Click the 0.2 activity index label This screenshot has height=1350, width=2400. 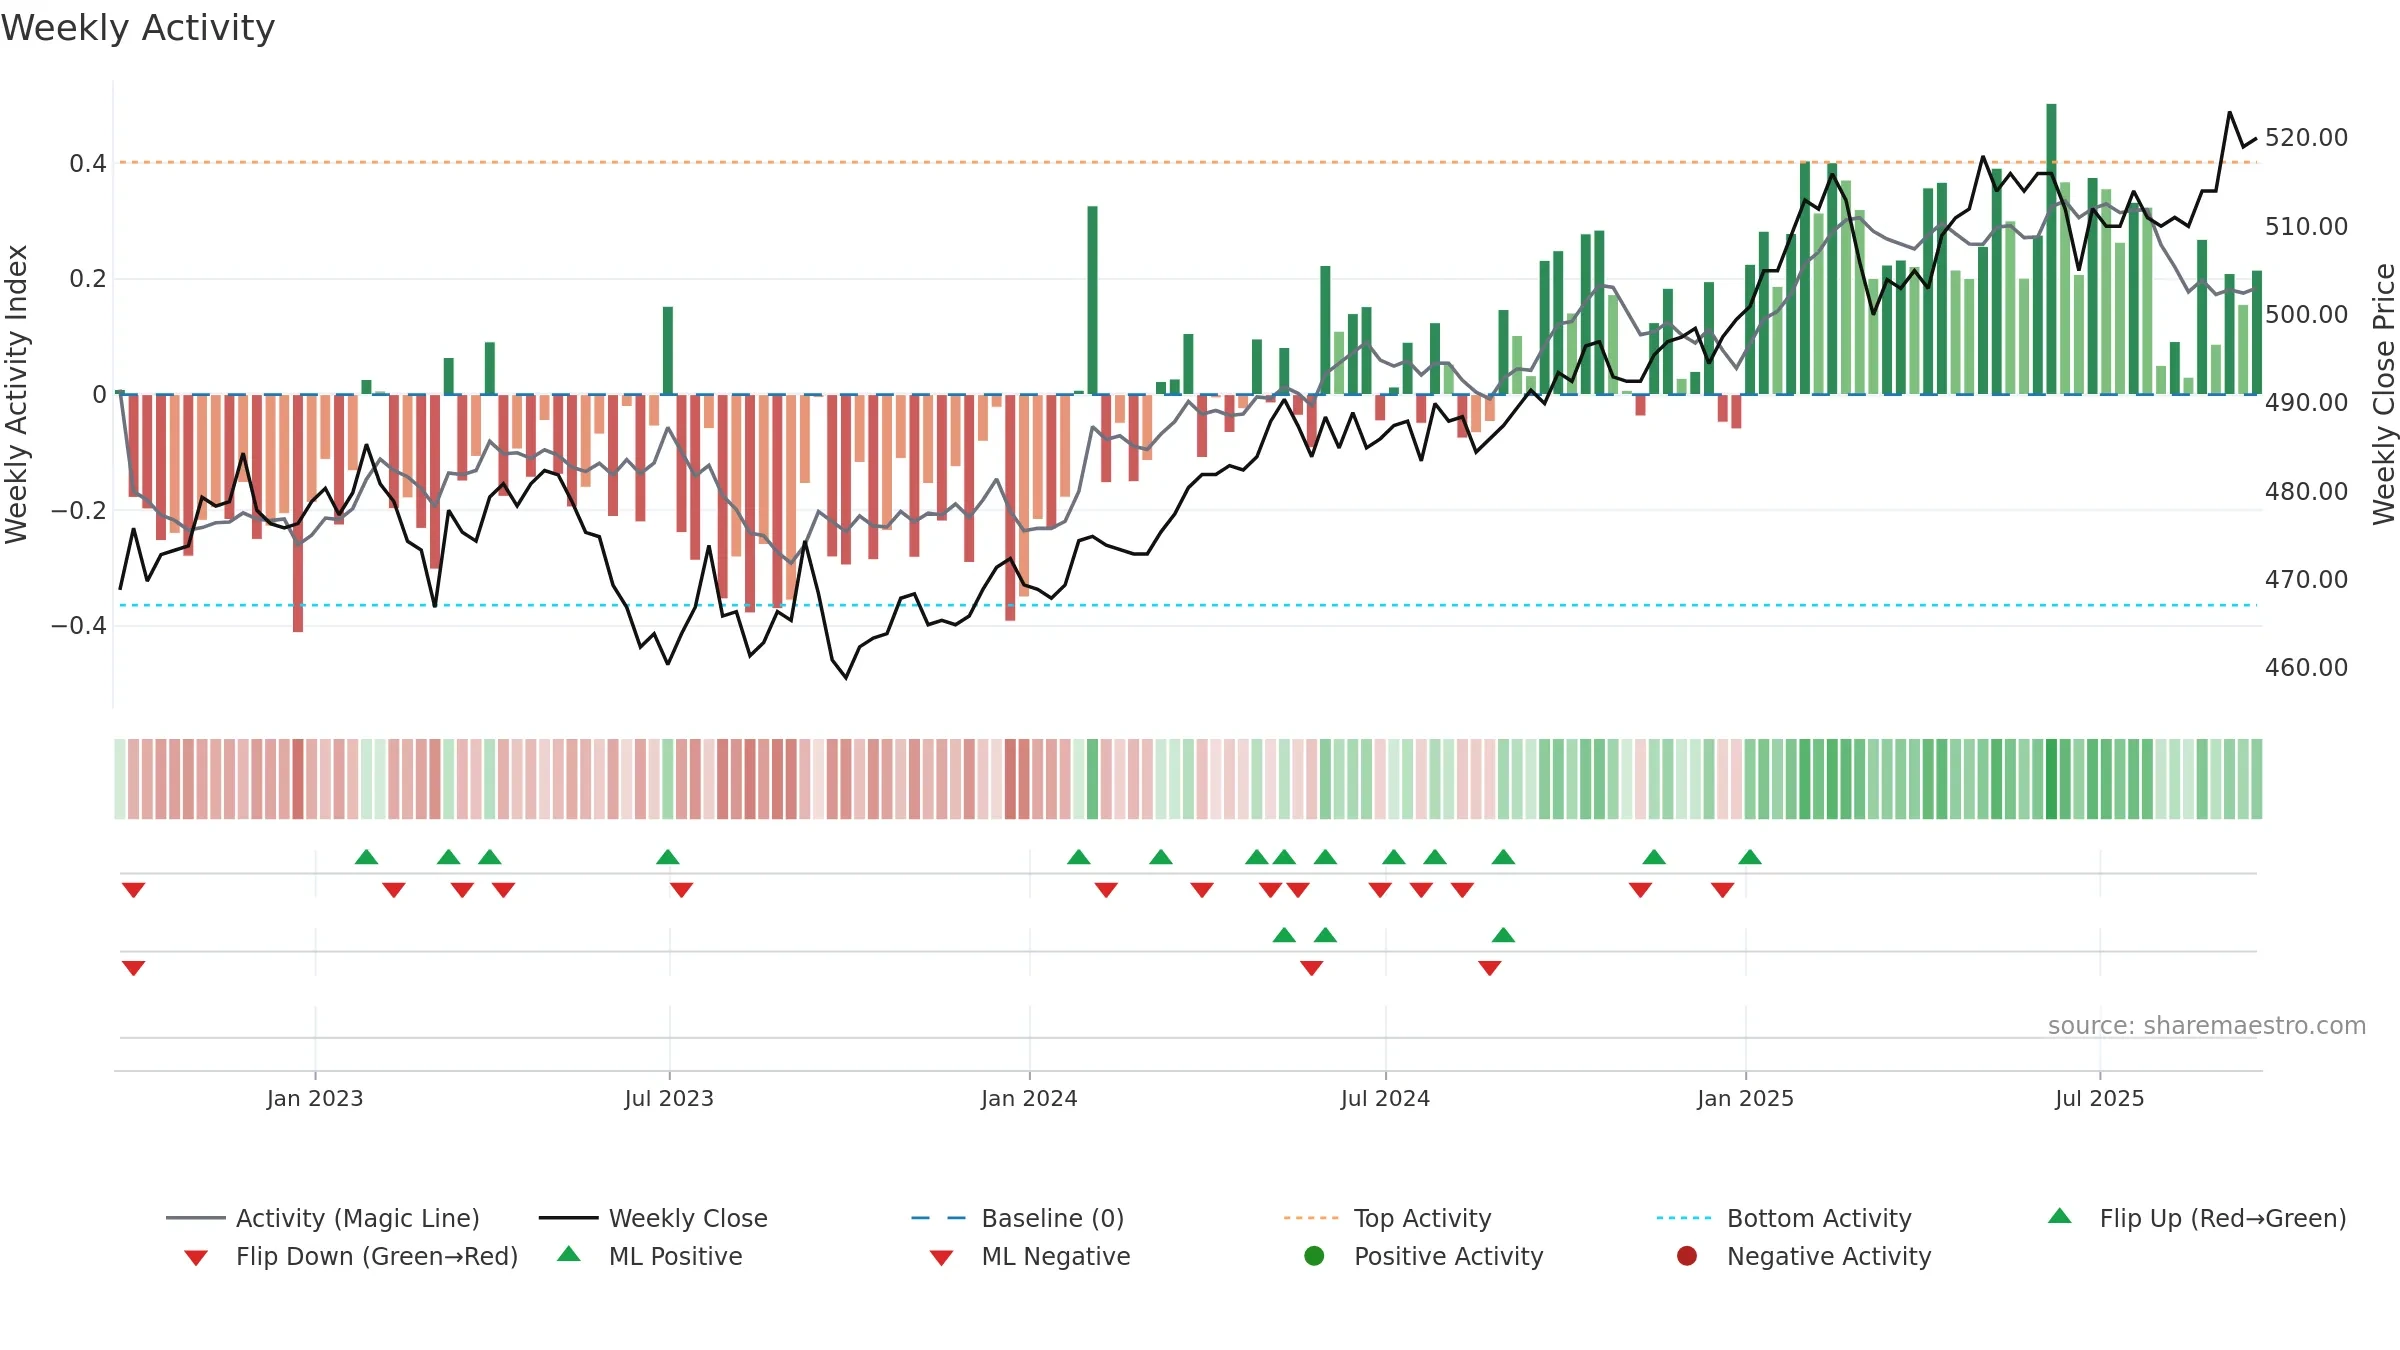[x=88, y=278]
